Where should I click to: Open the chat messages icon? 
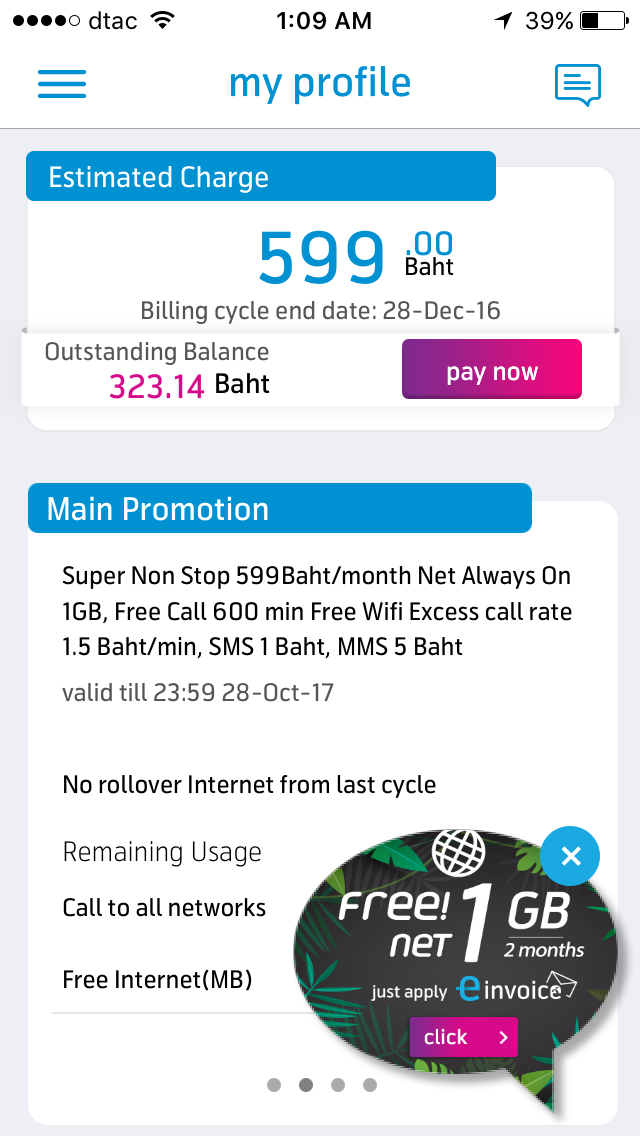[x=578, y=85]
